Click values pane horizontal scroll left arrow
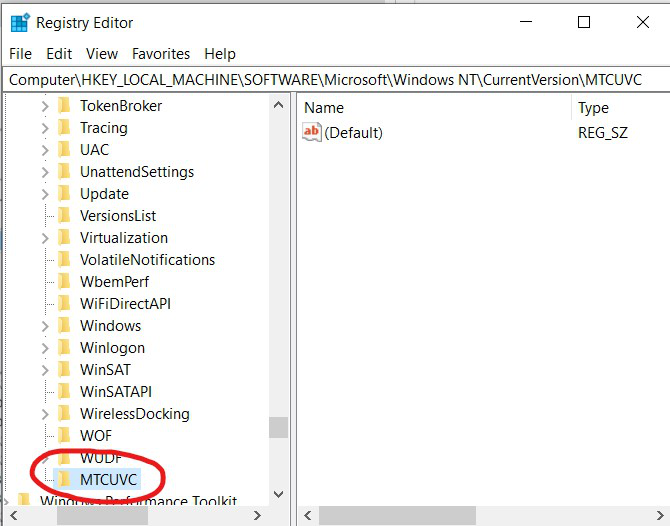Image resolution: width=670 pixels, height=526 pixels. (x=307, y=515)
